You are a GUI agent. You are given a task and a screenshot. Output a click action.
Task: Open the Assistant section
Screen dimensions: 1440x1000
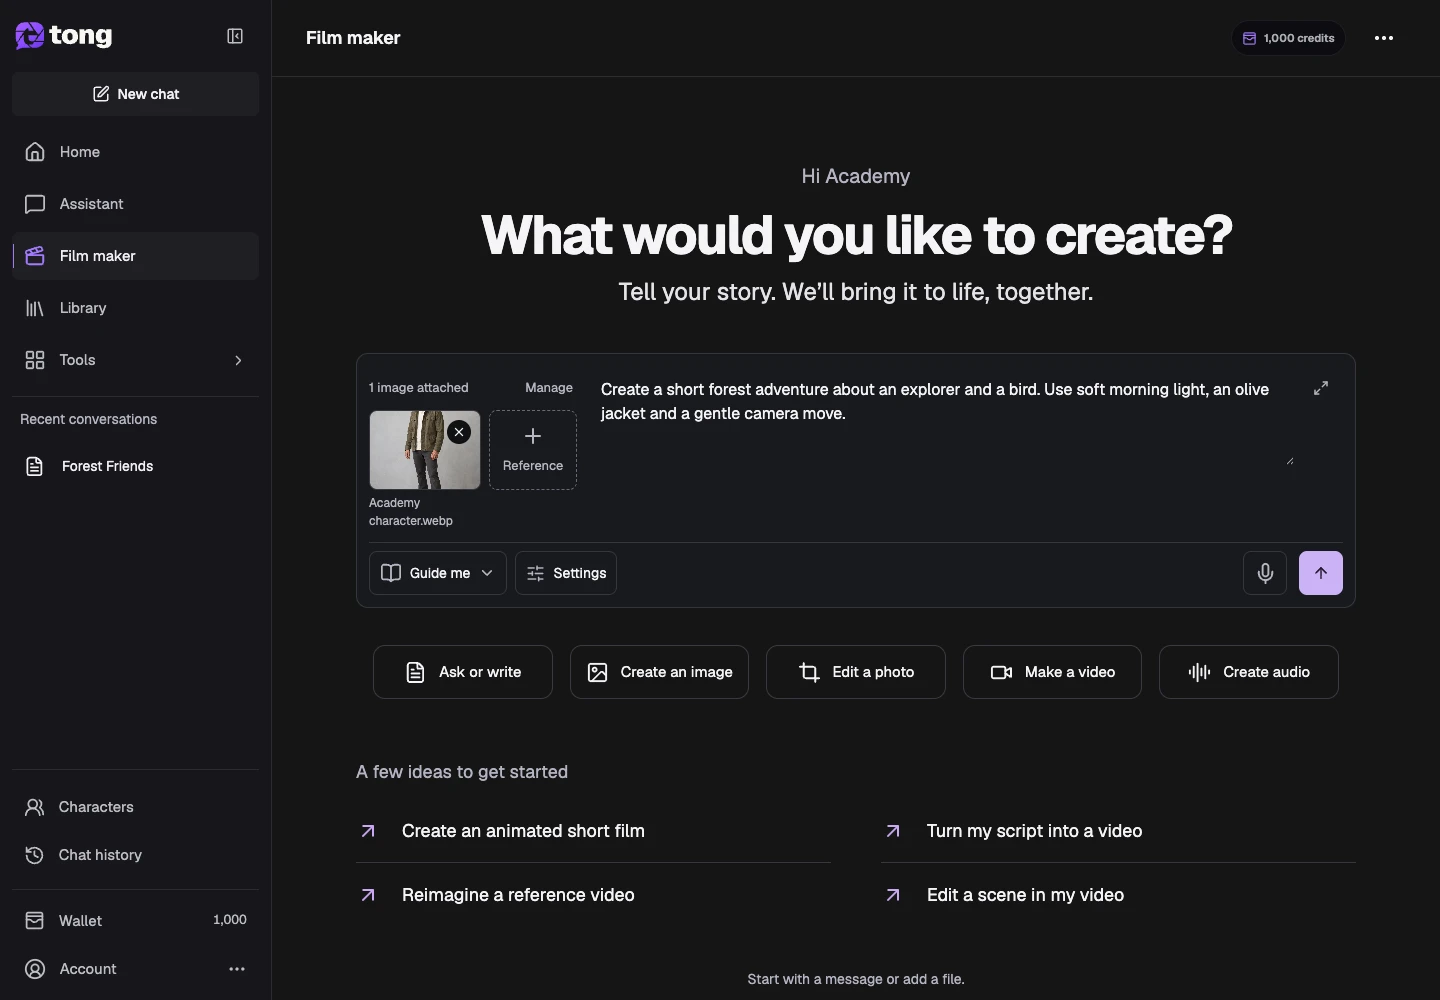pos(136,204)
